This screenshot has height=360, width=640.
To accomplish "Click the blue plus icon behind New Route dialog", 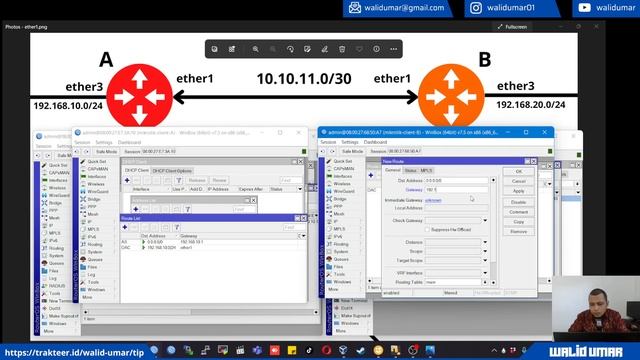I will pos(371,175).
